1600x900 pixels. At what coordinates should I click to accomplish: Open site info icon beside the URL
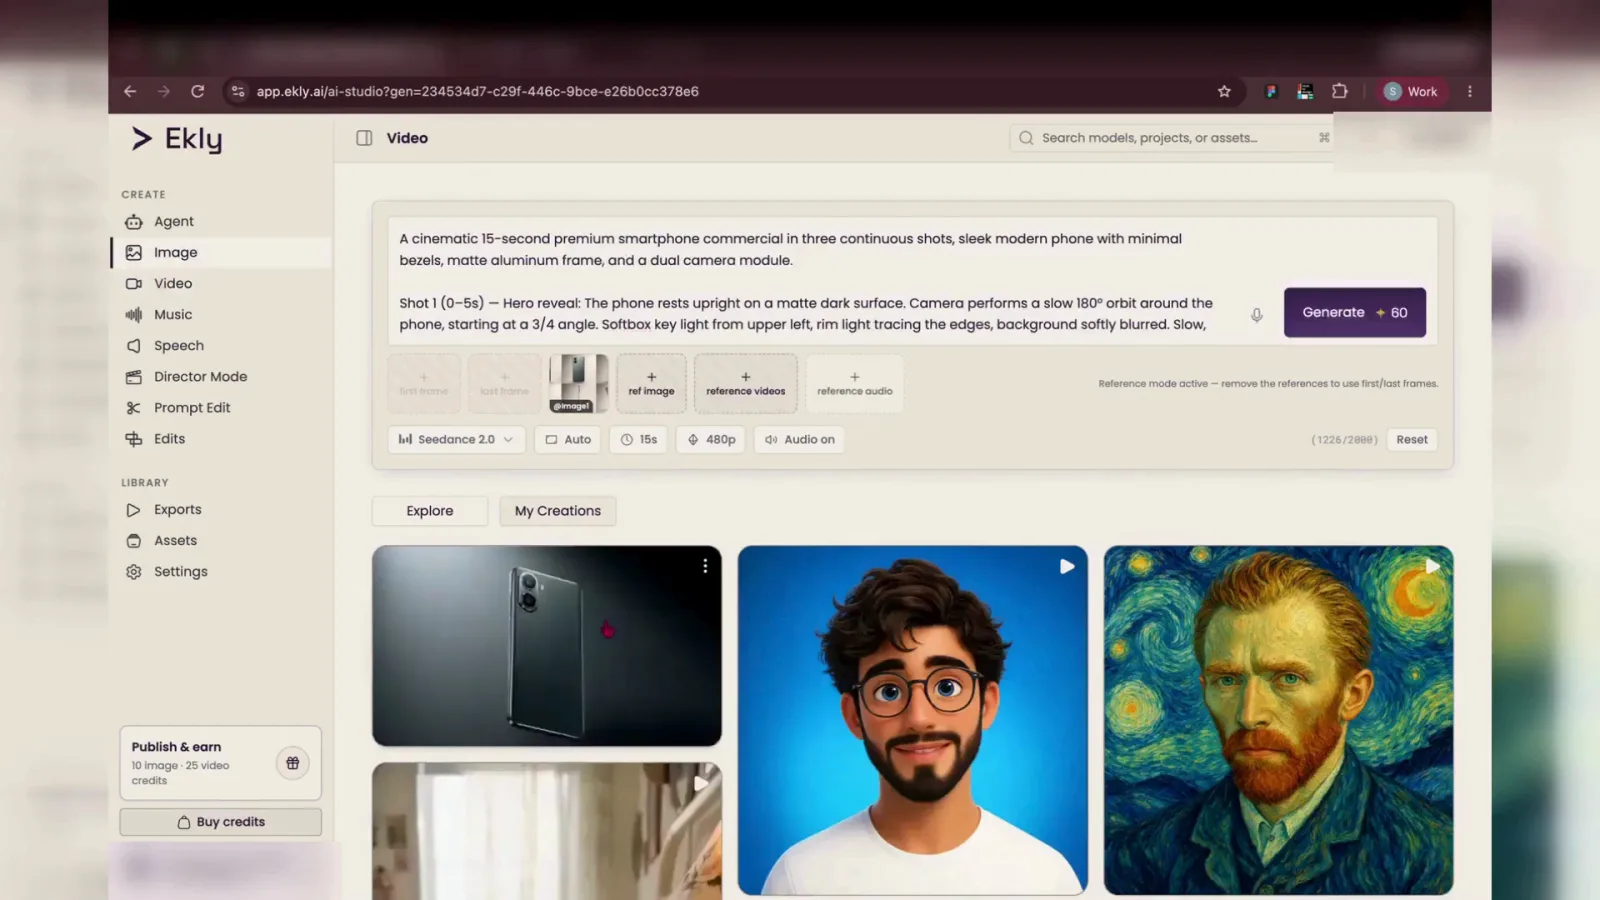pyautogui.click(x=238, y=91)
